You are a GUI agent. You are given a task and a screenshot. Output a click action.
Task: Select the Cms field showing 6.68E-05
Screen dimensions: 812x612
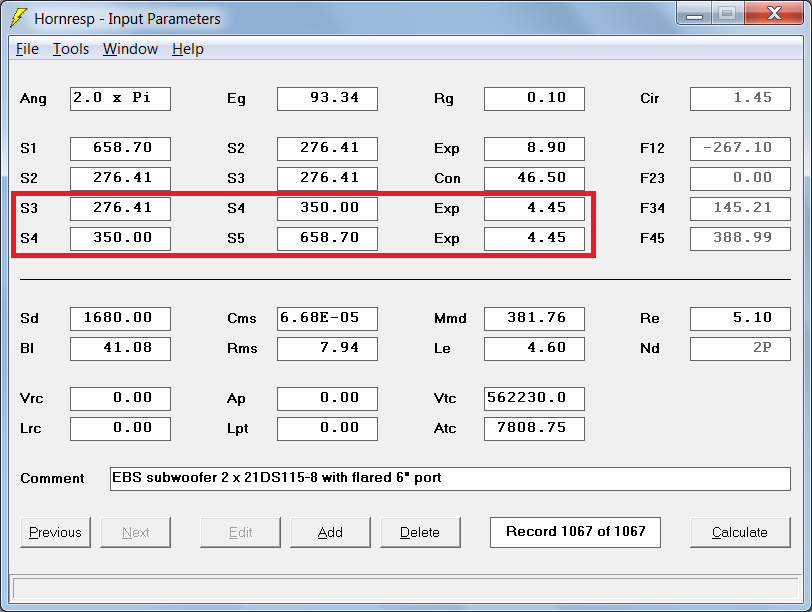327,319
